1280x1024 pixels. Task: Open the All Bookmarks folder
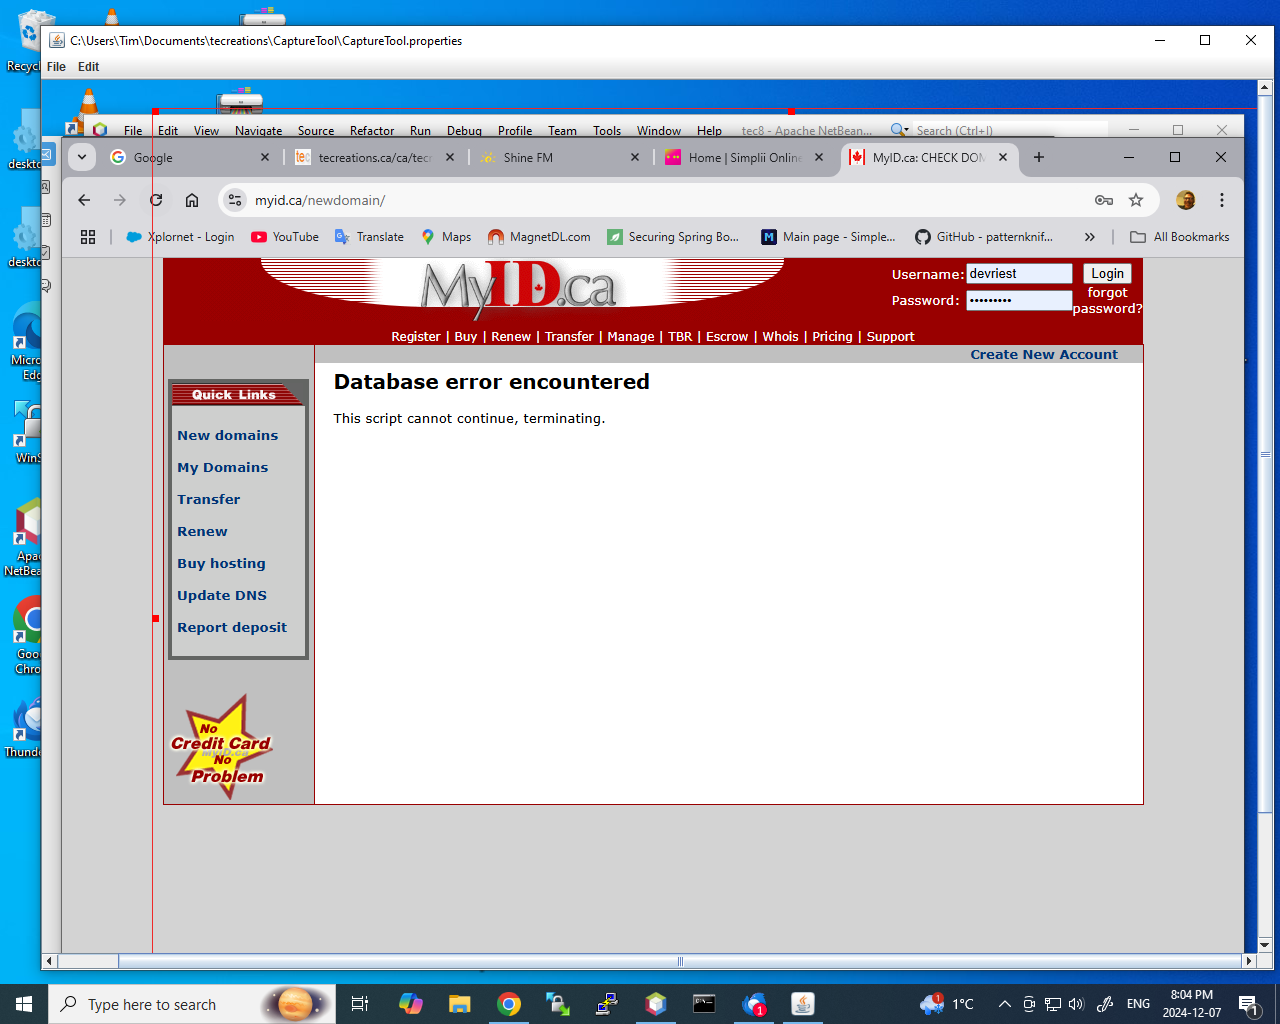coord(1180,237)
